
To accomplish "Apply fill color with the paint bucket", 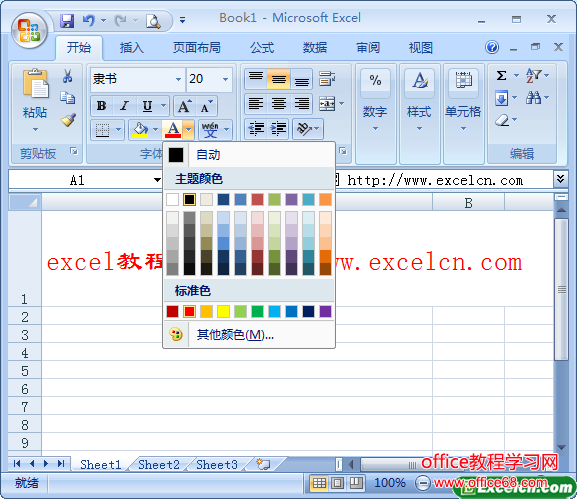I will point(140,130).
